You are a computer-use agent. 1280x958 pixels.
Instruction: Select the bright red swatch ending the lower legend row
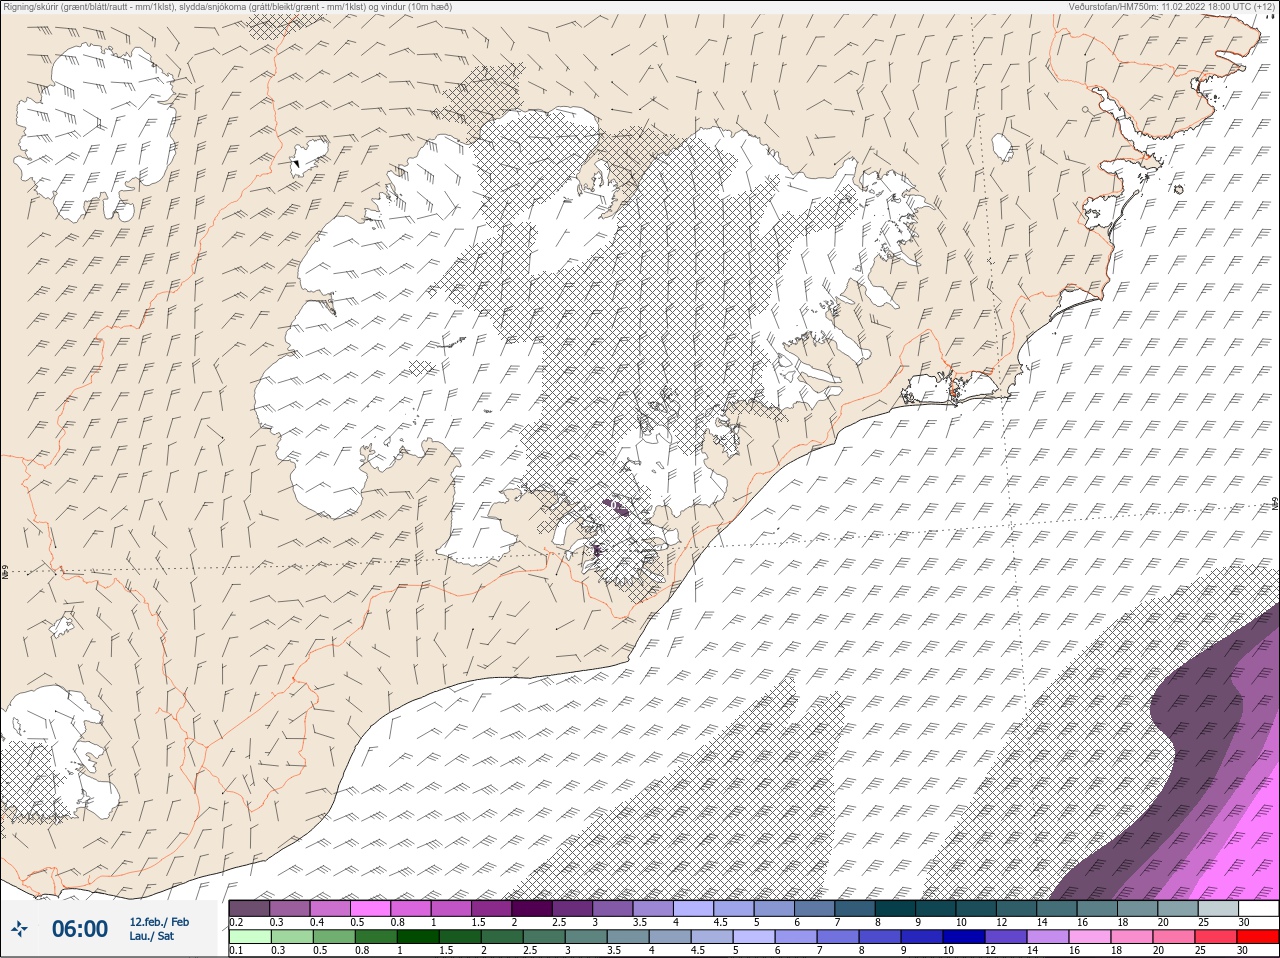click(1257, 937)
